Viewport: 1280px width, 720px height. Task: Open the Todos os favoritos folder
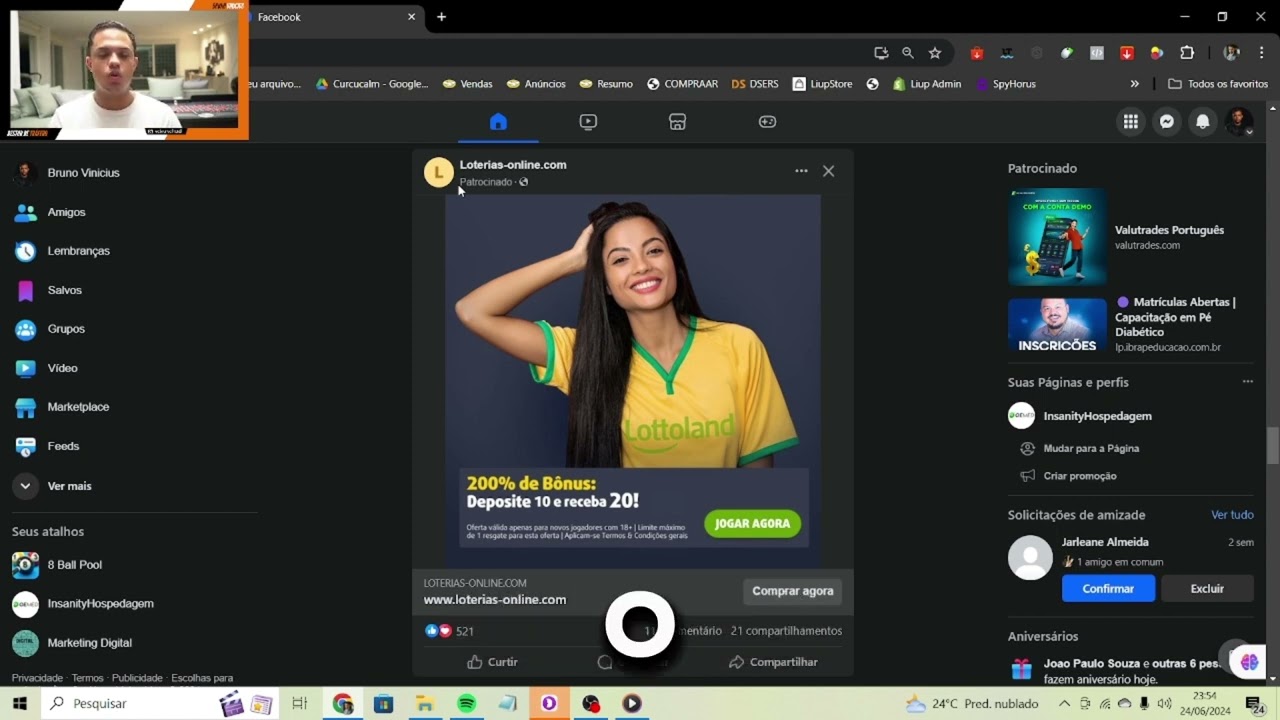click(1218, 84)
